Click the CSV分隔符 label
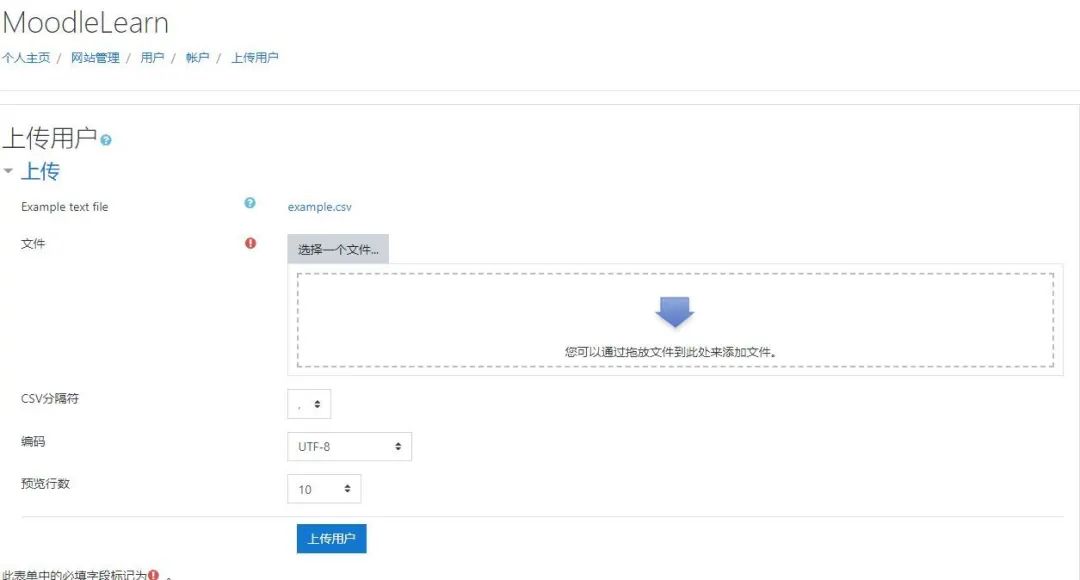 pos(50,398)
